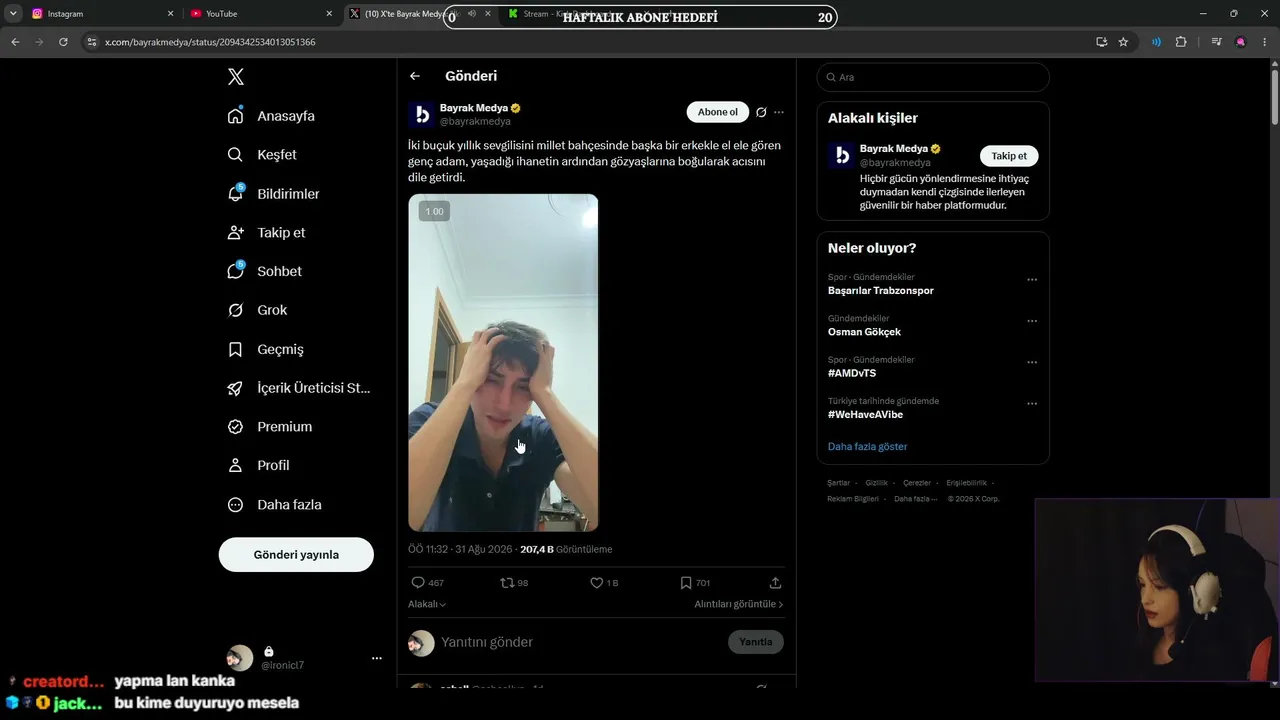Click Bayrak Medya avatar in the post header
The width and height of the screenshot is (1280, 720).
click(x=421, y=114)
